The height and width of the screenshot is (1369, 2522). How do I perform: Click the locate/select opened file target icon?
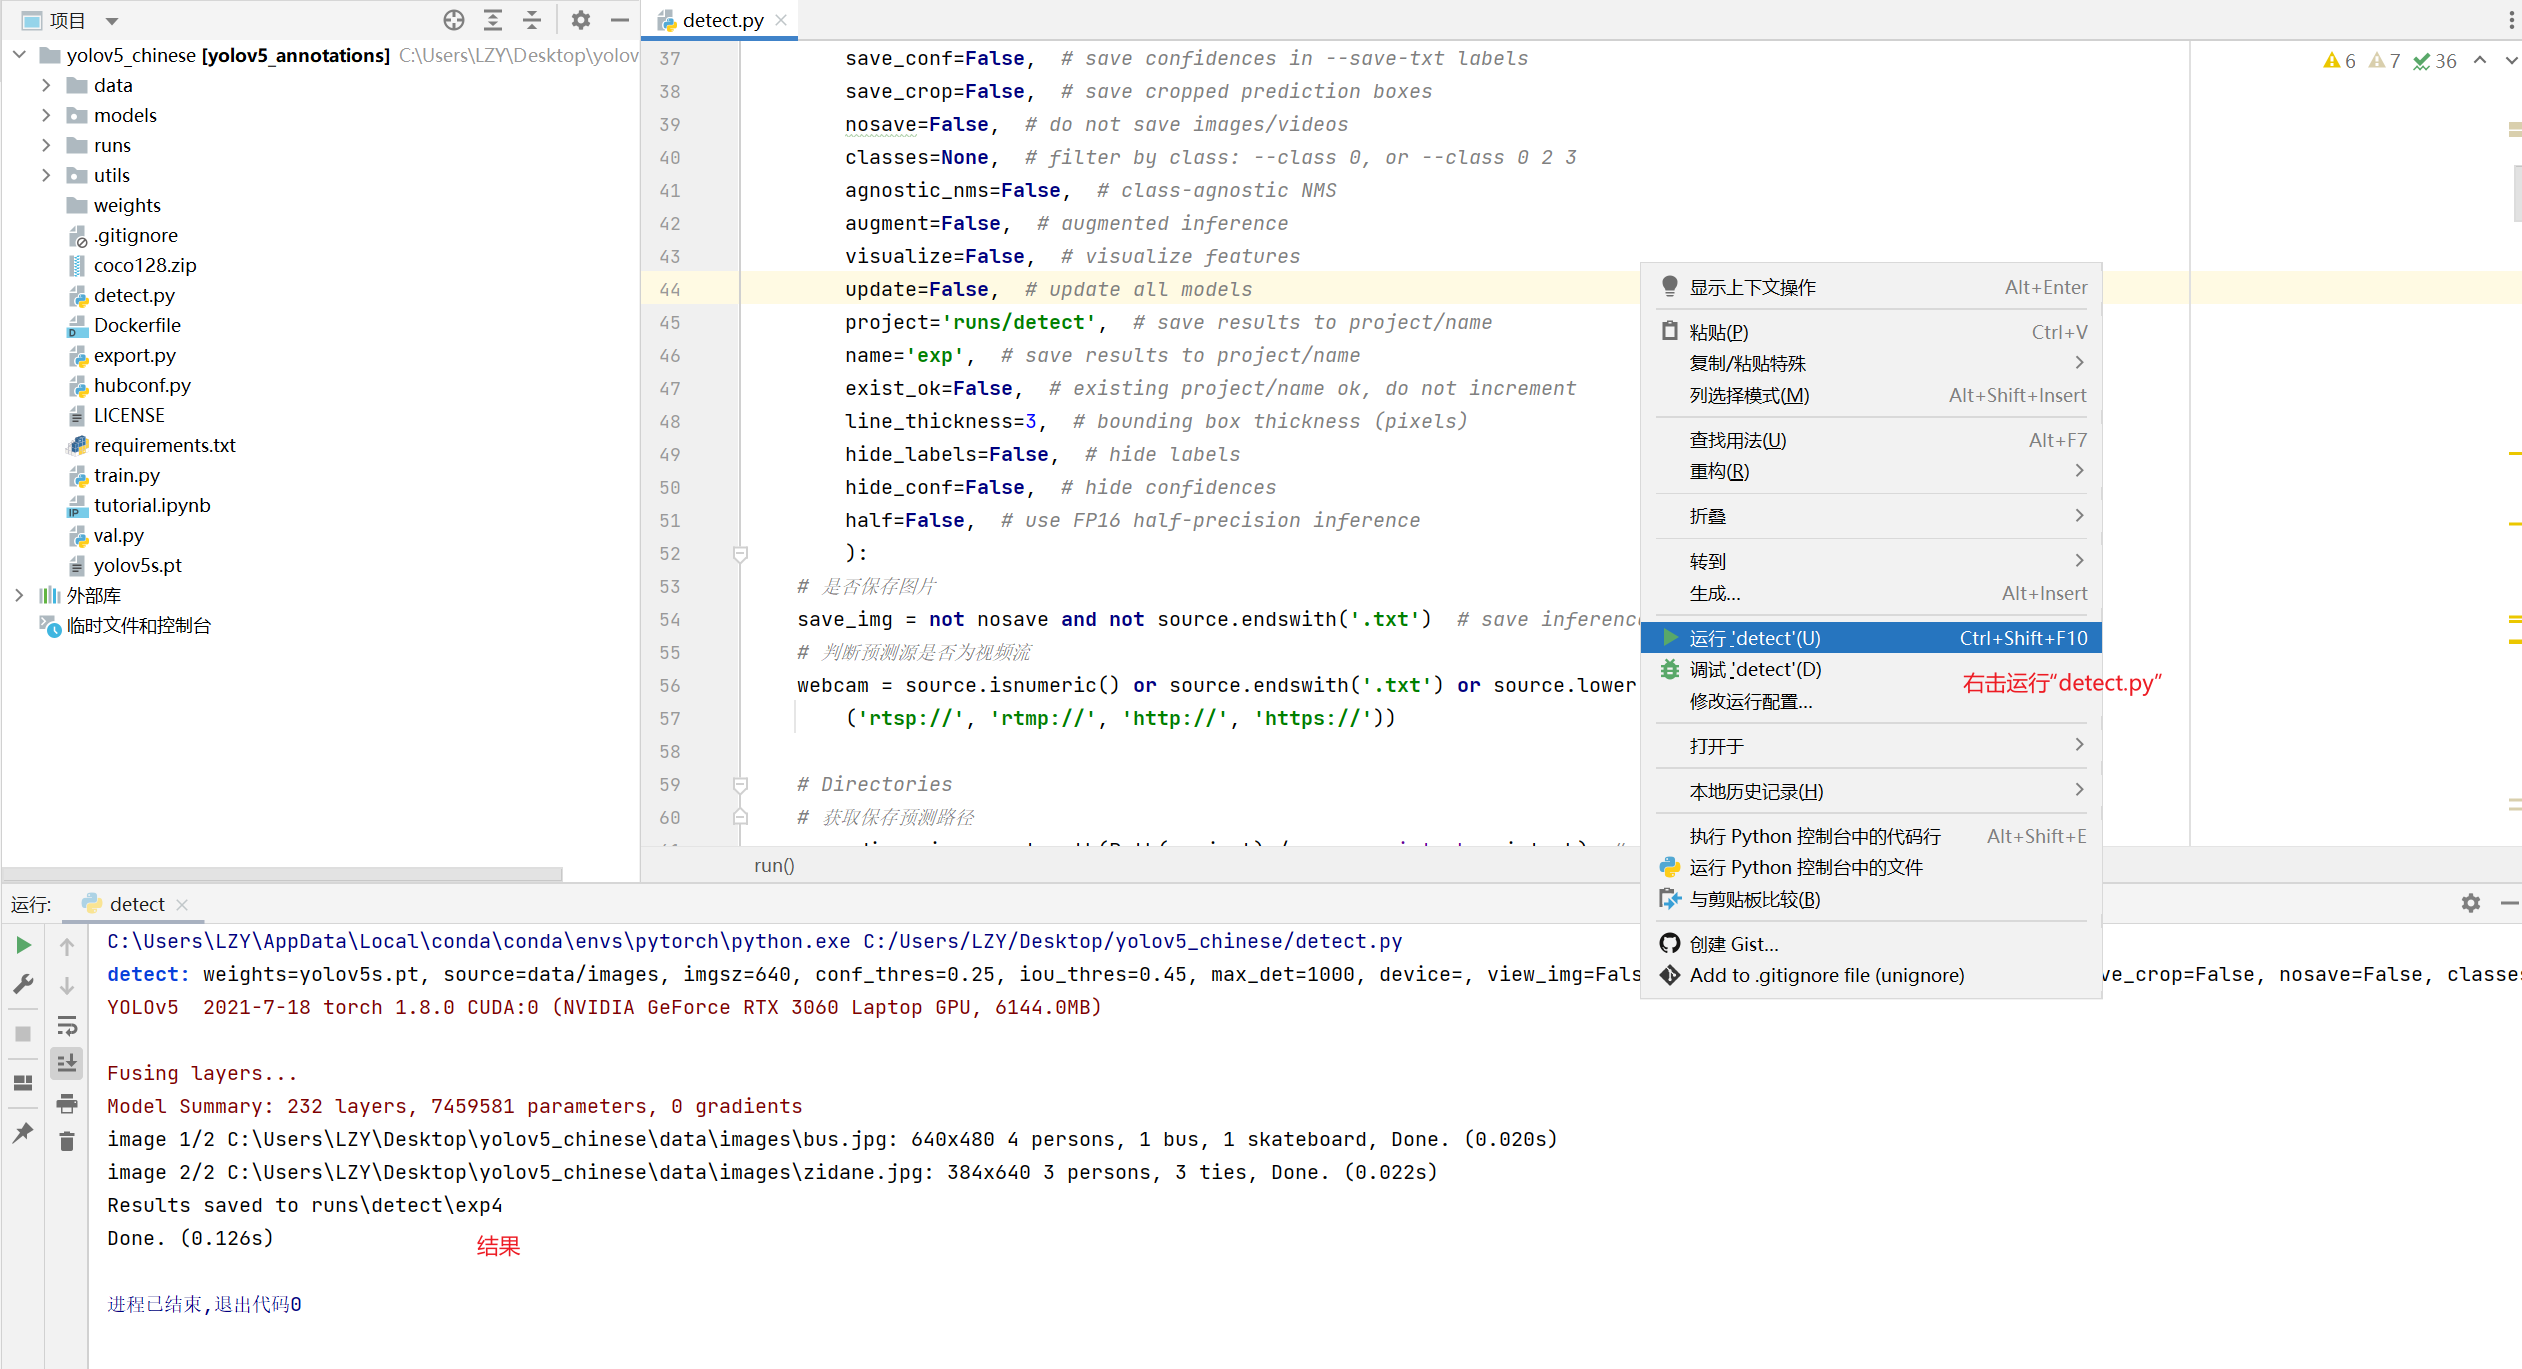[454, 20]
